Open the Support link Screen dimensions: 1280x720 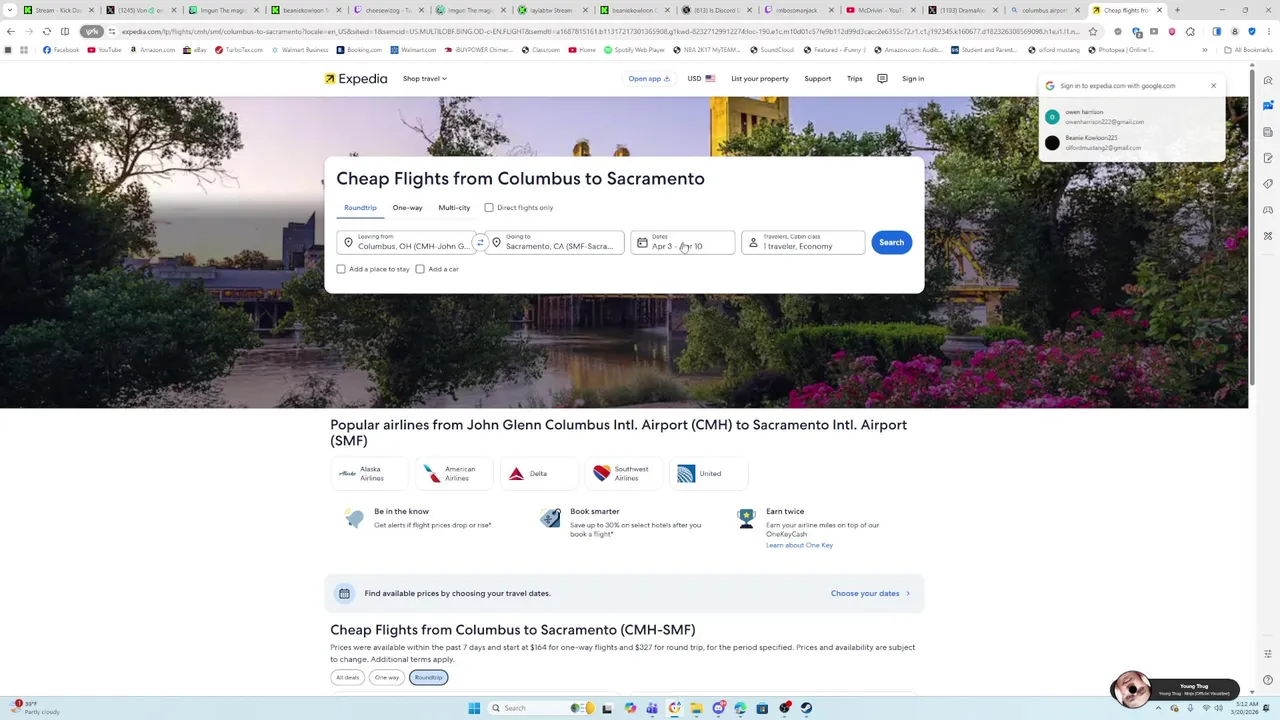tap(817, 79)
